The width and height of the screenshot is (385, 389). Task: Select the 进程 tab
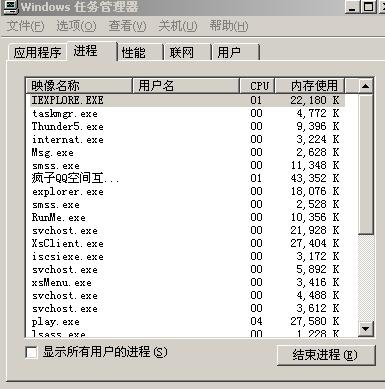pyautogui.click(x=92, y=51)
